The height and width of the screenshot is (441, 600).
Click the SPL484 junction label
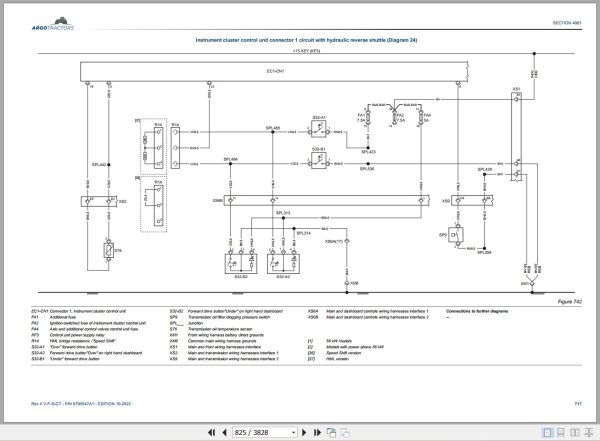[231, 159]
